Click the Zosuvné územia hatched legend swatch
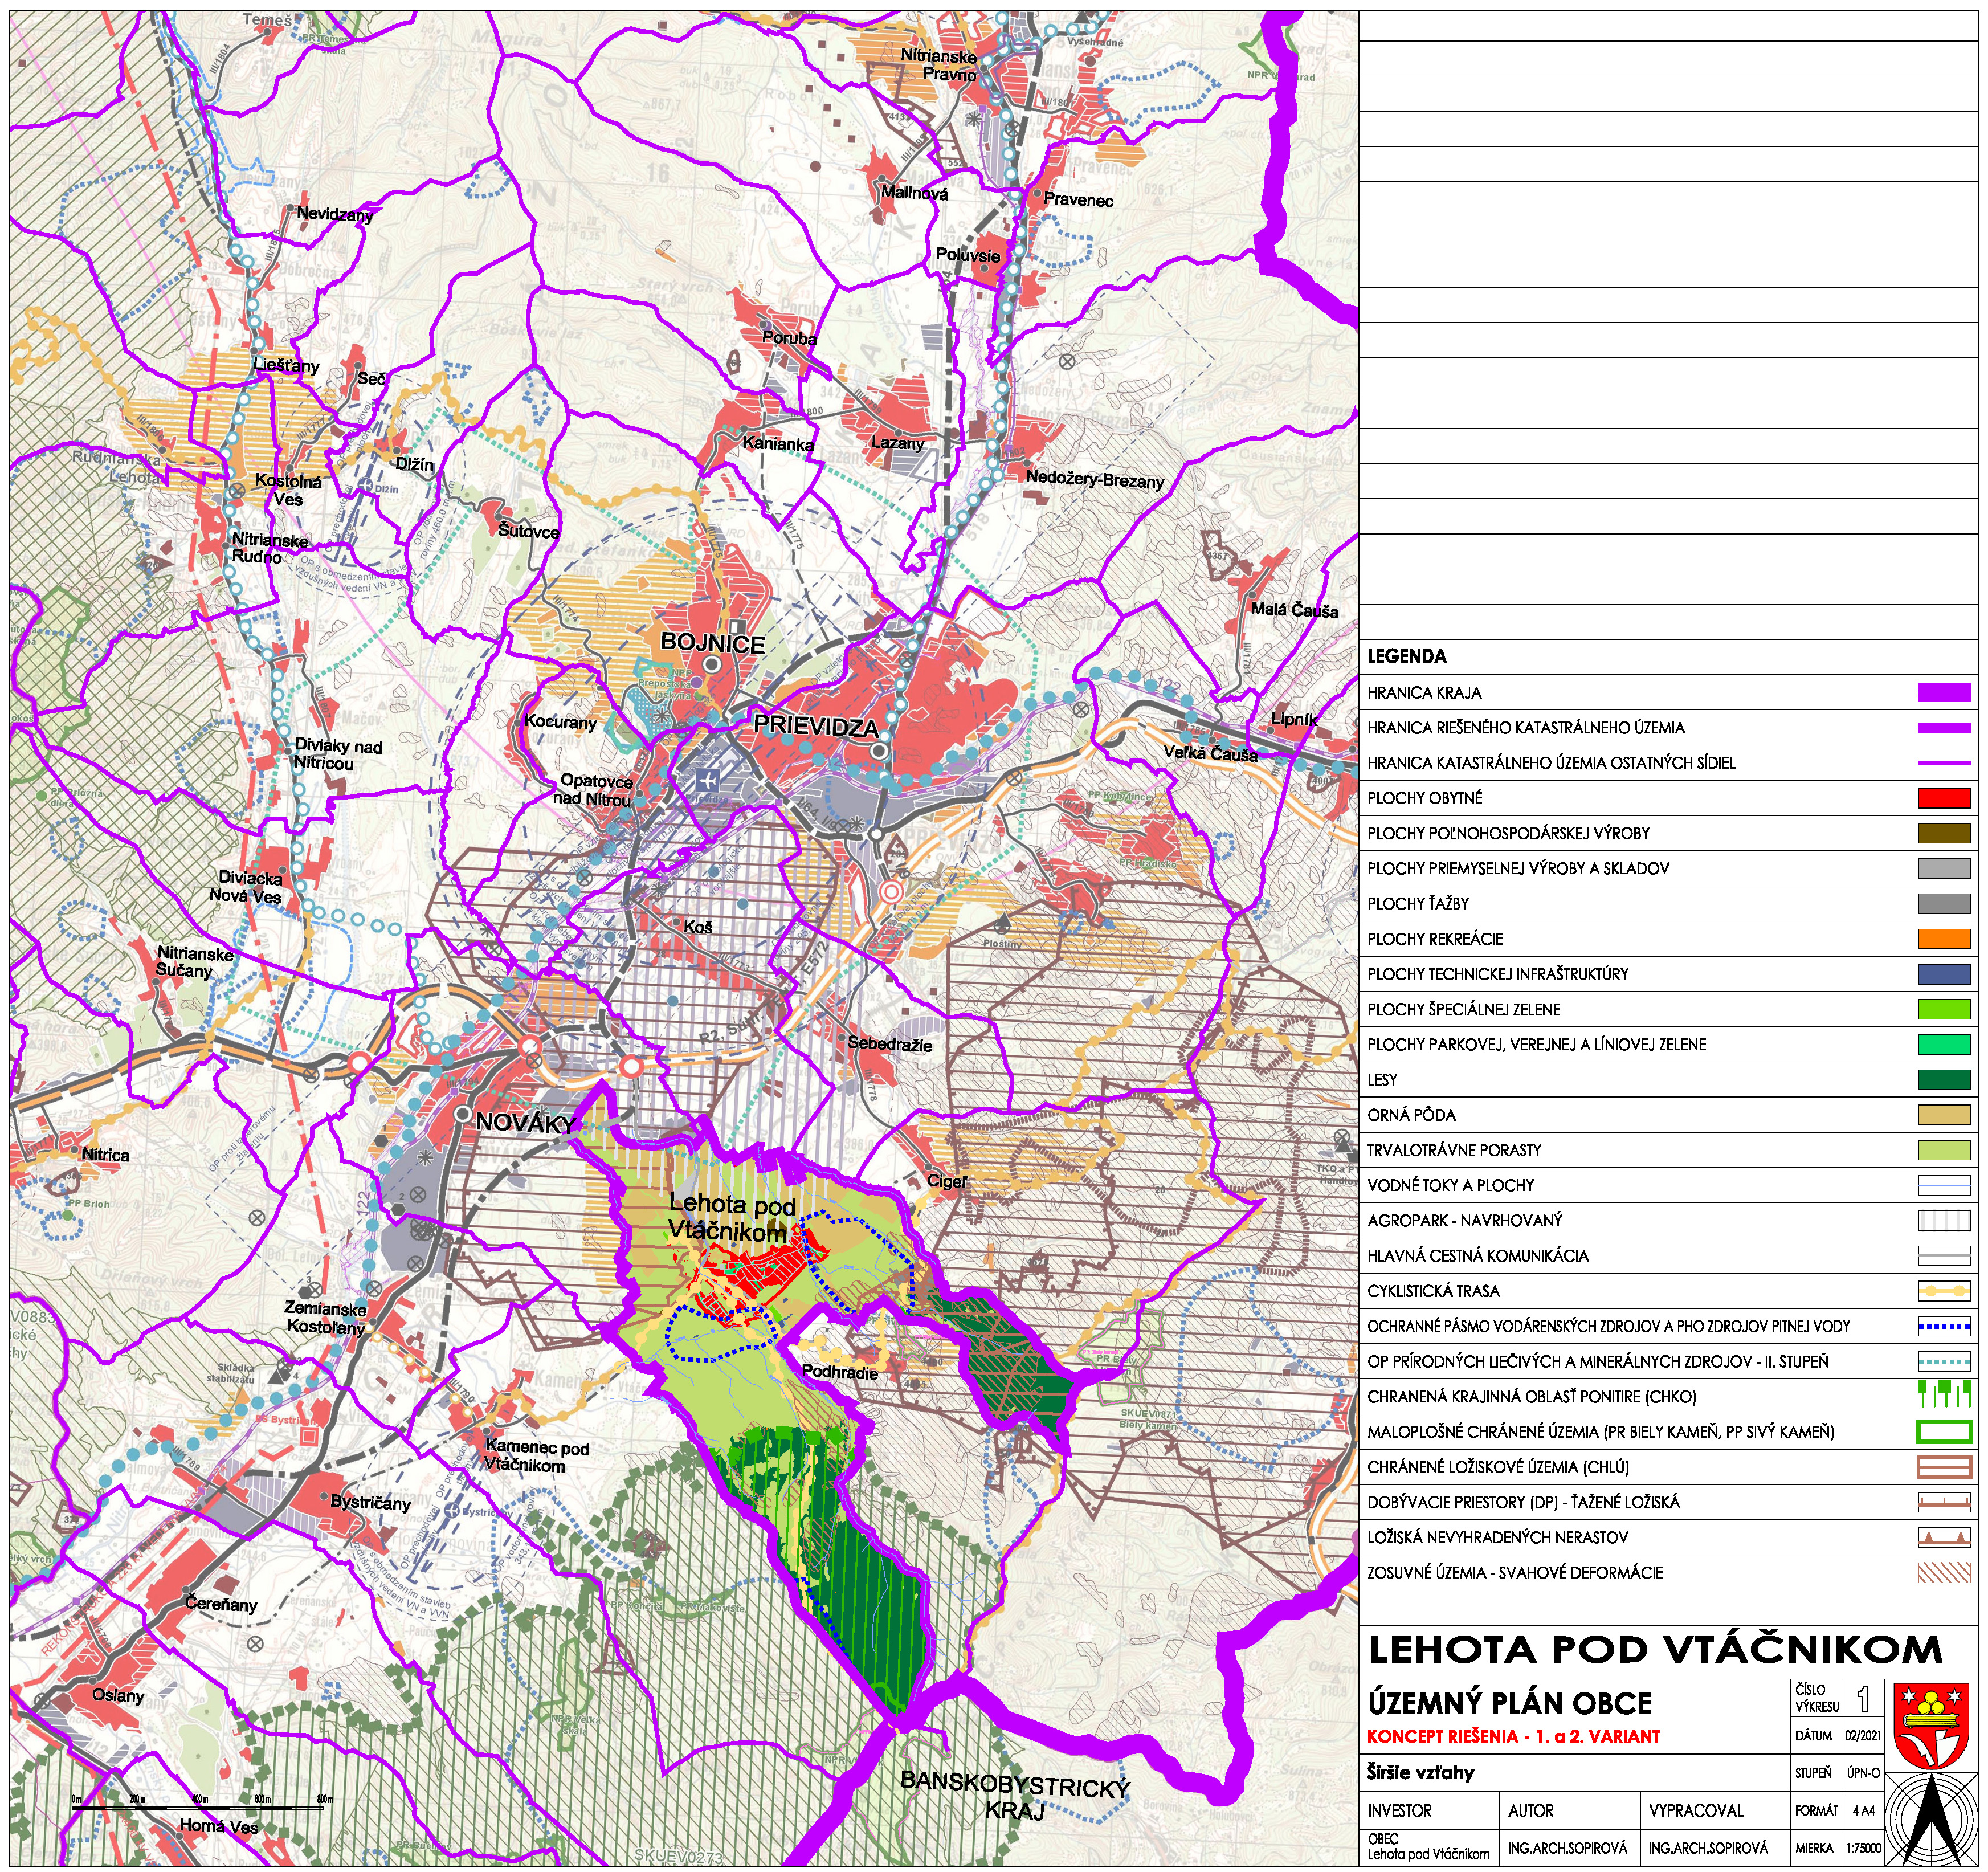Screen dimensions: 1988x1872 [x=1943, y=1572]
